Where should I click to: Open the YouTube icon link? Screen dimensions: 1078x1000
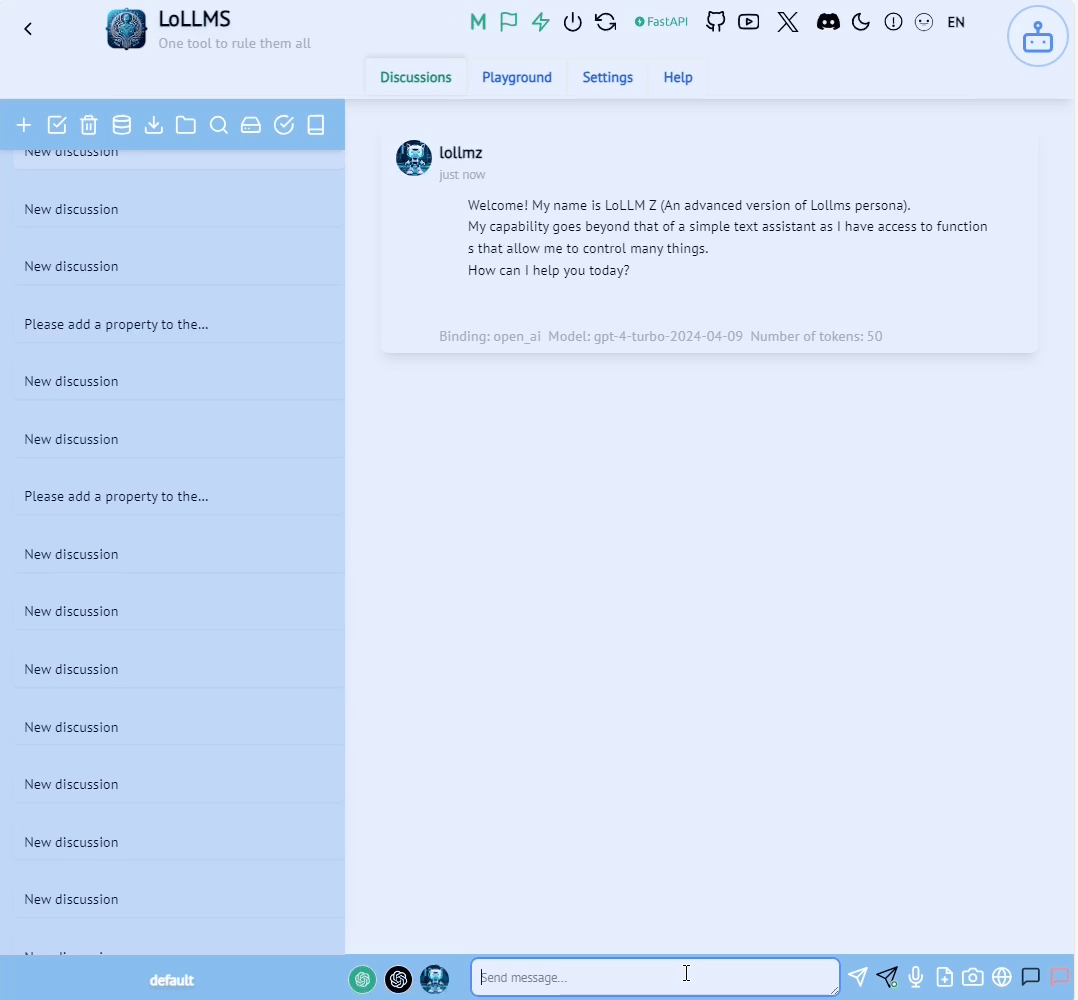pyautogui.click(x=749, y=22)
